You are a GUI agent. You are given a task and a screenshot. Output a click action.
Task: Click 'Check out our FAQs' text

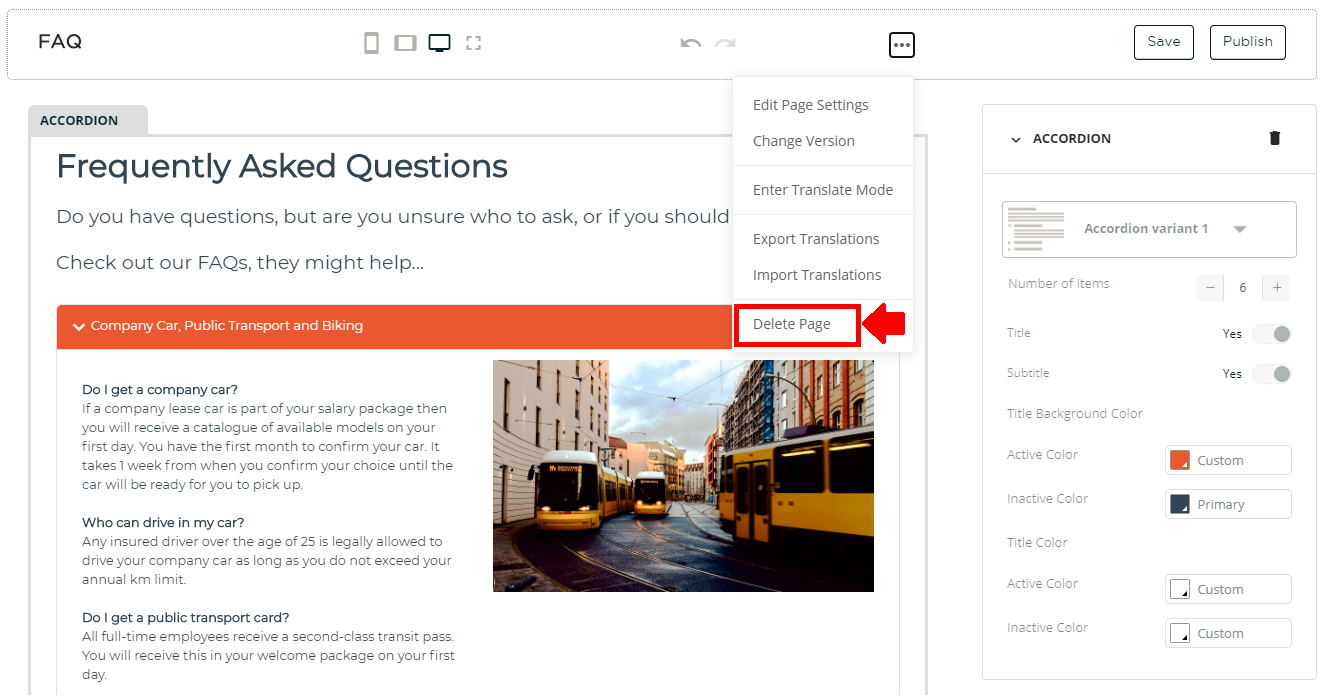point(240,263)
